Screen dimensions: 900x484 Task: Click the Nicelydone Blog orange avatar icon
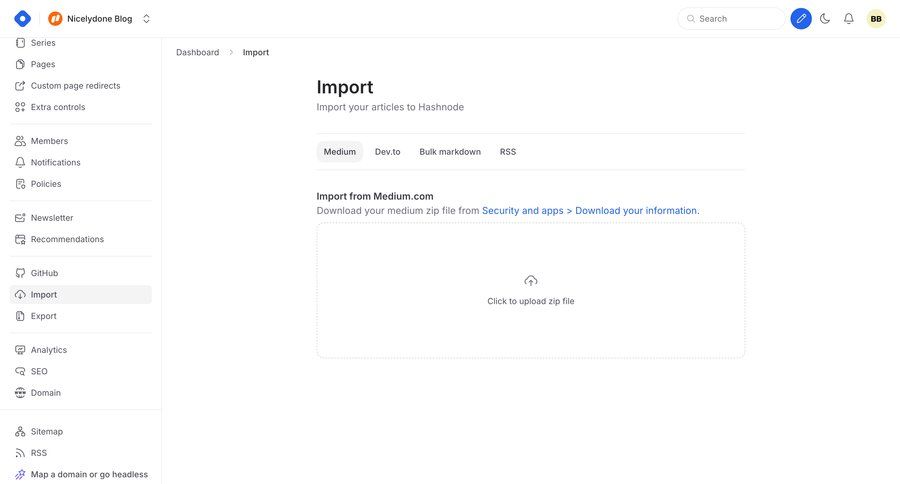pyautogui.click(x=55, y=18)
